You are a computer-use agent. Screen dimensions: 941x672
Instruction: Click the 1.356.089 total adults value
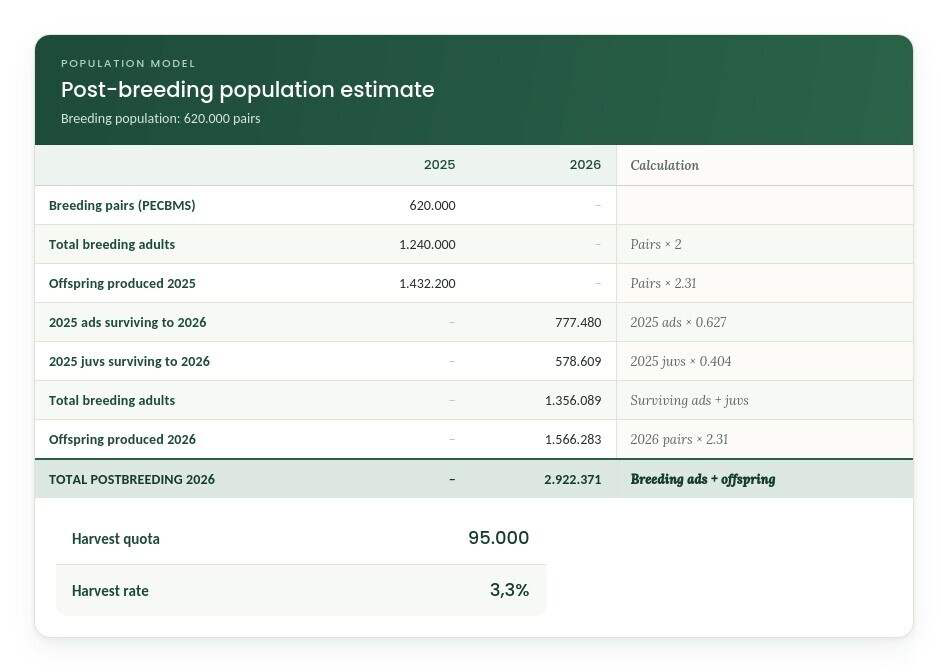click(x=573, y=400)
